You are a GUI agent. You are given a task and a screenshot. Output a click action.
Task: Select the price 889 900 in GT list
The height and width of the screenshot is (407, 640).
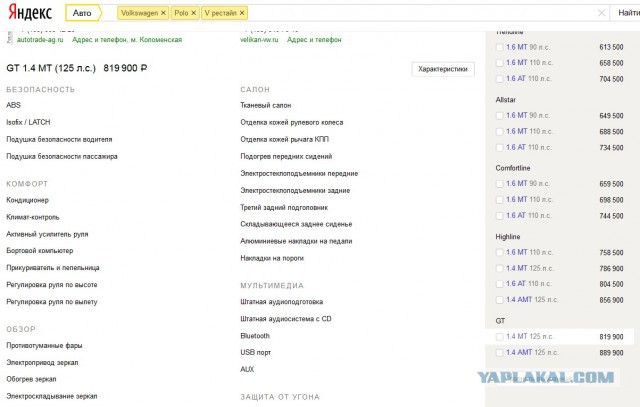pyautogui.click(x=611, y=353)
